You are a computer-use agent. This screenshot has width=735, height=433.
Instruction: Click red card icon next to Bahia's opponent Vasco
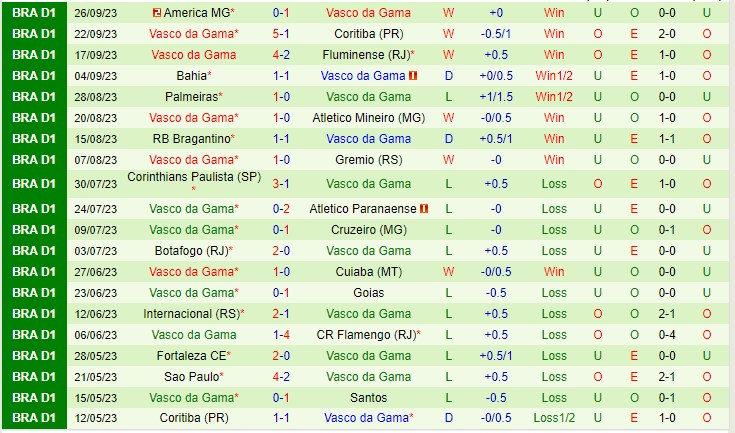(413, 75)
